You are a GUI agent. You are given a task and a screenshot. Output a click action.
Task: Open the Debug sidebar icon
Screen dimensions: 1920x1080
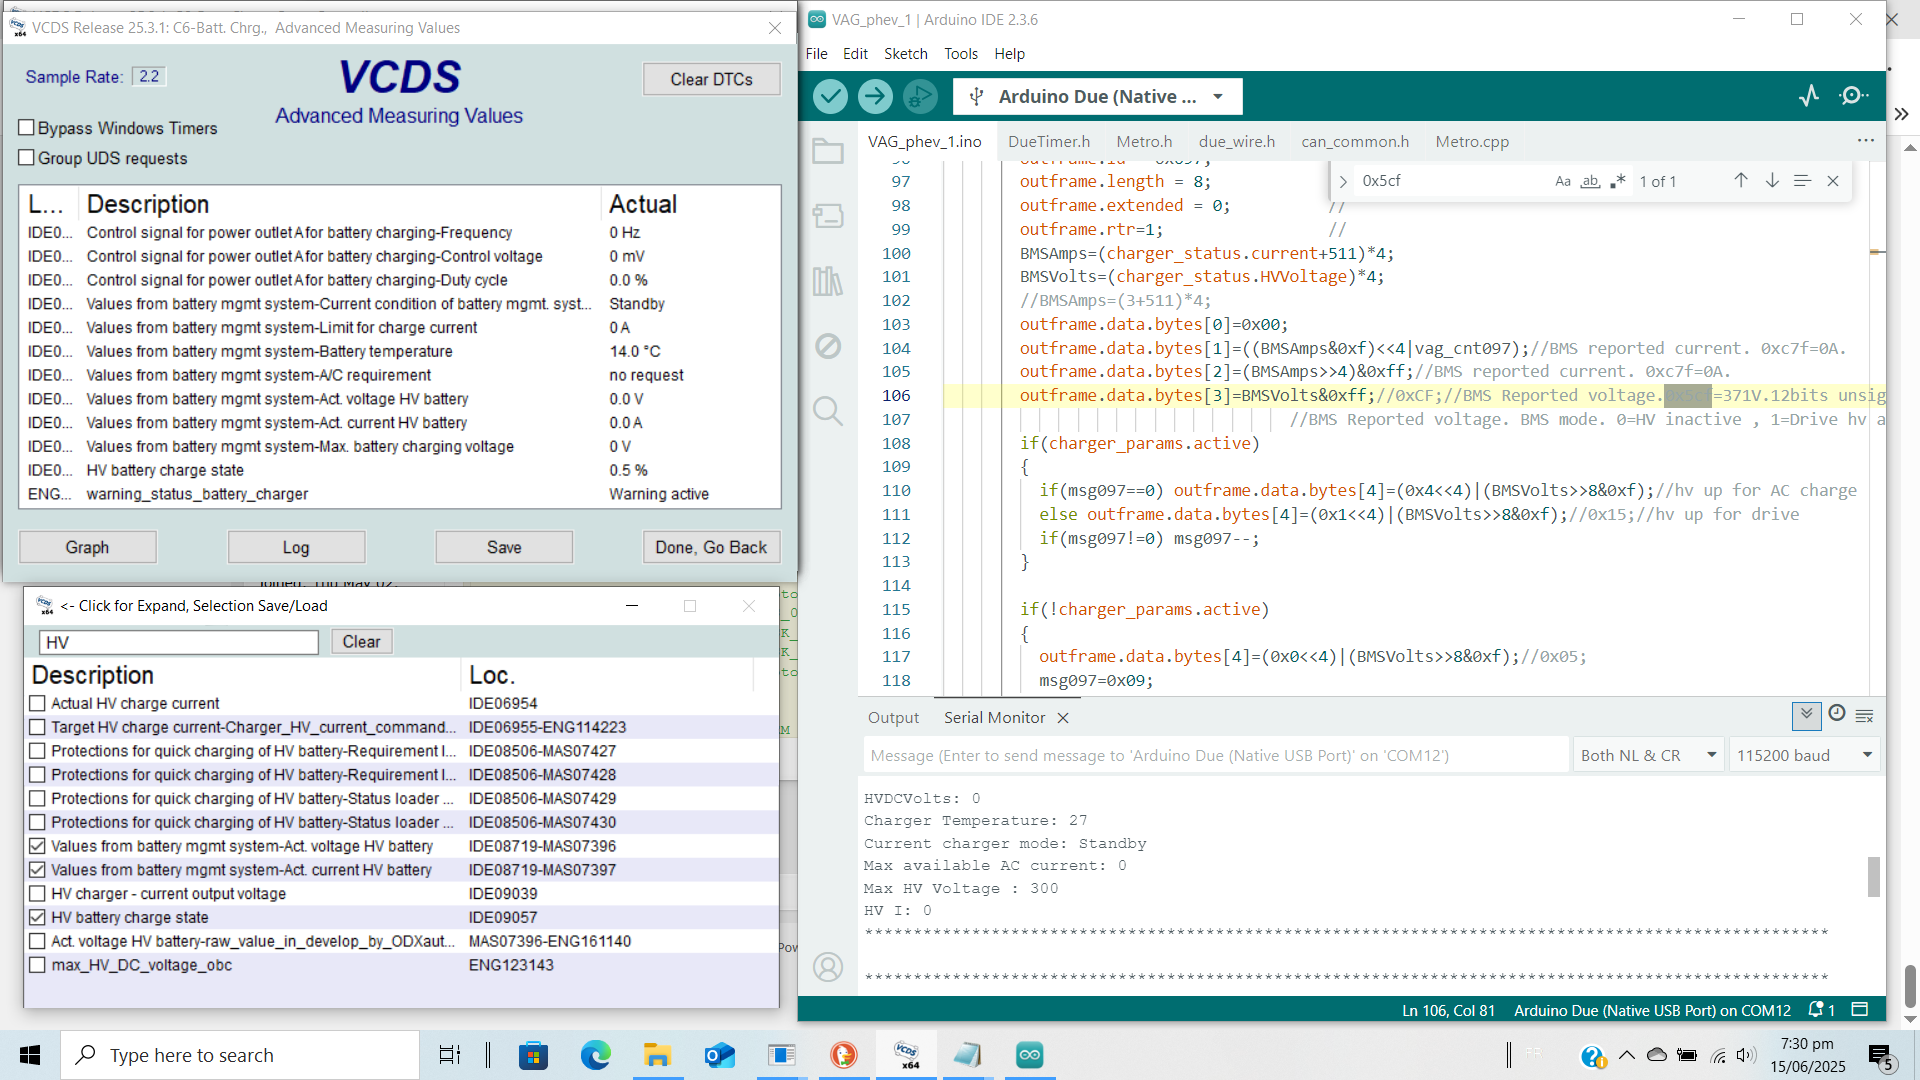pyautogui.click(x=828, y=346)
